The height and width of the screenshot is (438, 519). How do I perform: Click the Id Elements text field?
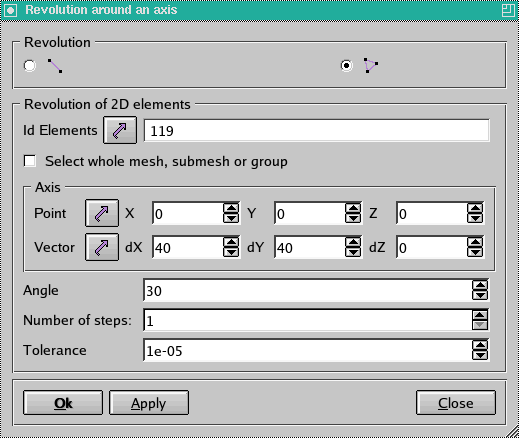(x=316, y=130)
